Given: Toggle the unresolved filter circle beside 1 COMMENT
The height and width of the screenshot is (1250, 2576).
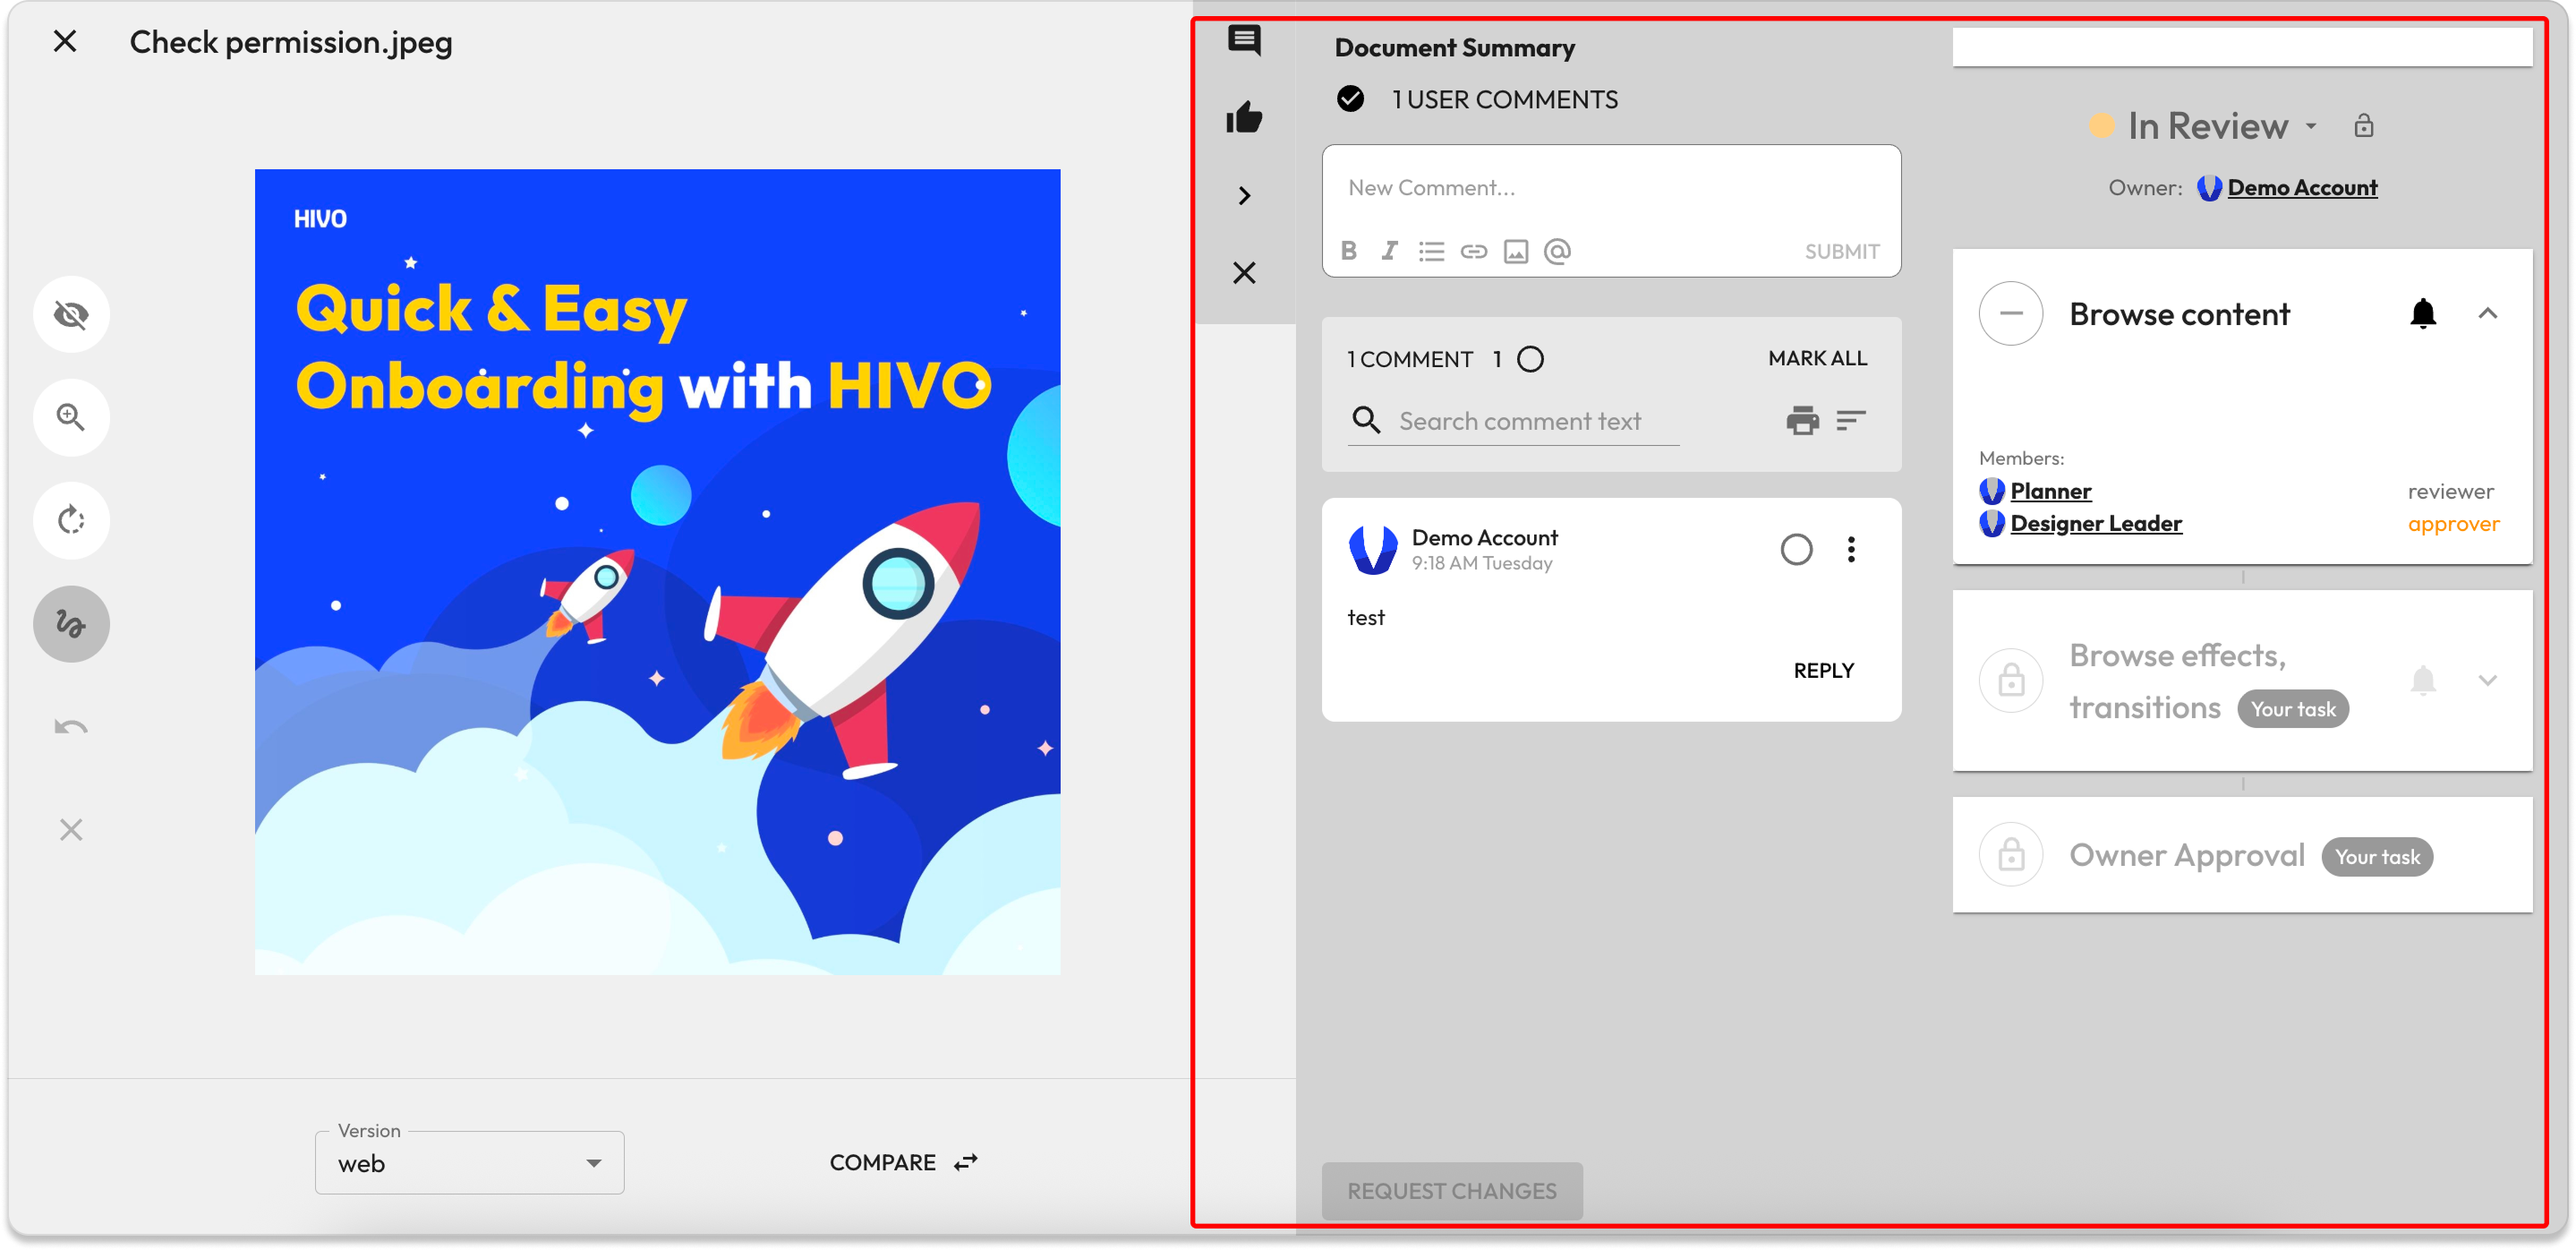Looking at the screenshot, I should (x=1530, y=359).
